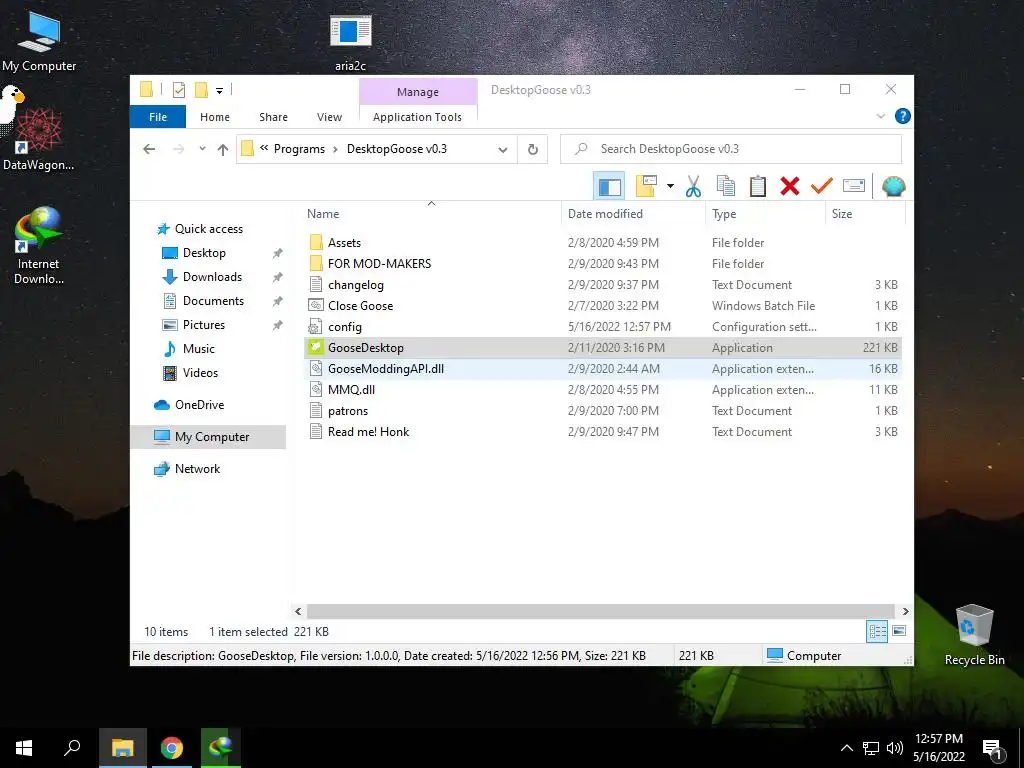Click the horizontal scrollbar in the file list
This screenshot has width=1024, height=768.
click(600, 611)
